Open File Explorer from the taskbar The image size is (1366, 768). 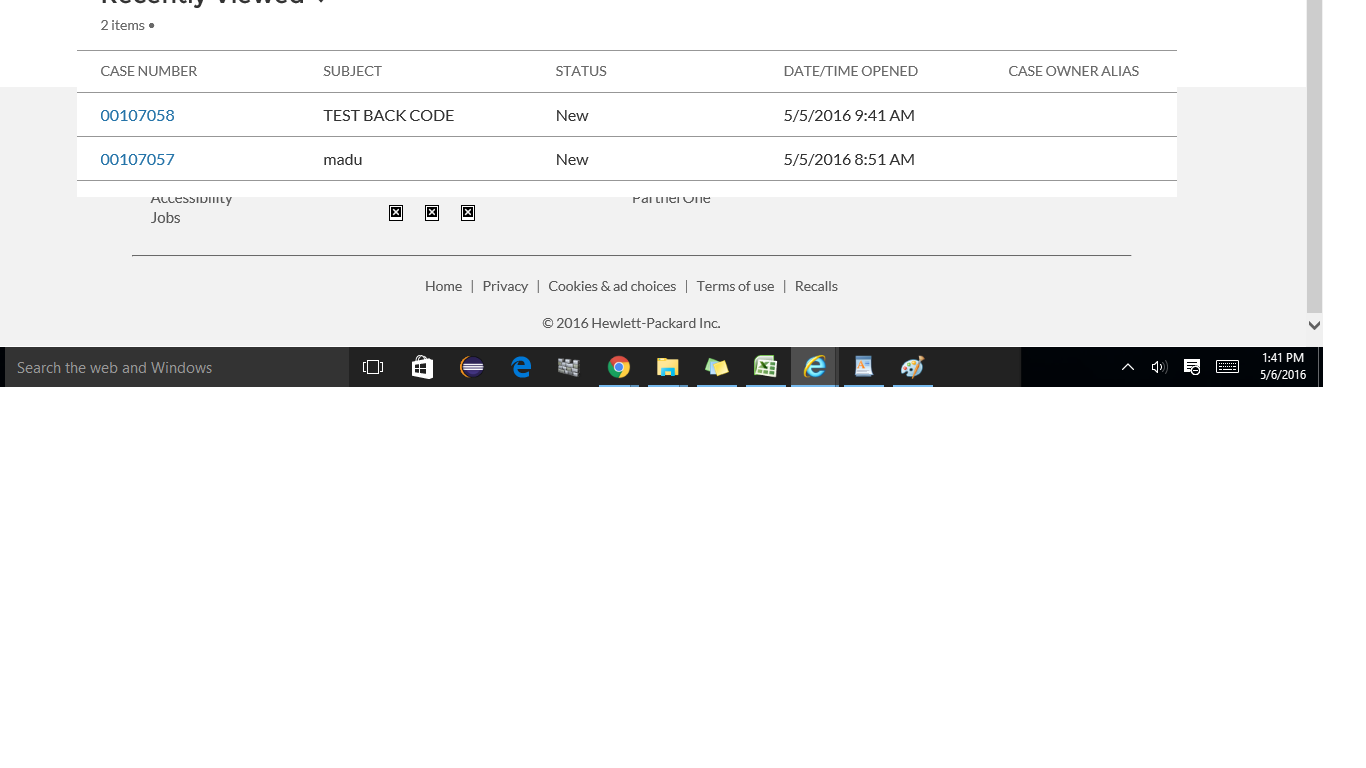coord(667,367)
